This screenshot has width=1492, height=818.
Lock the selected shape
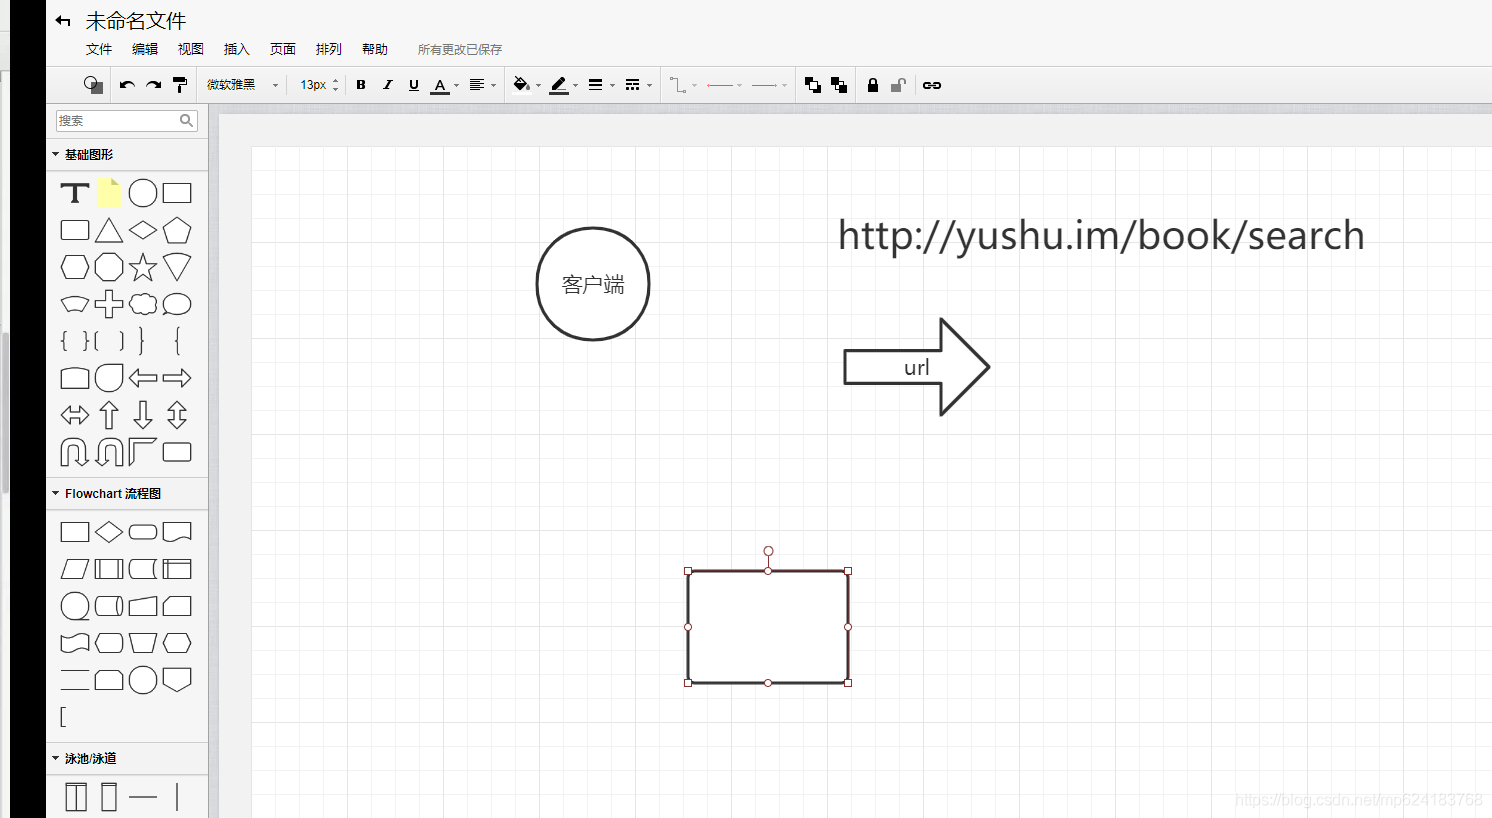pos(872,85)
